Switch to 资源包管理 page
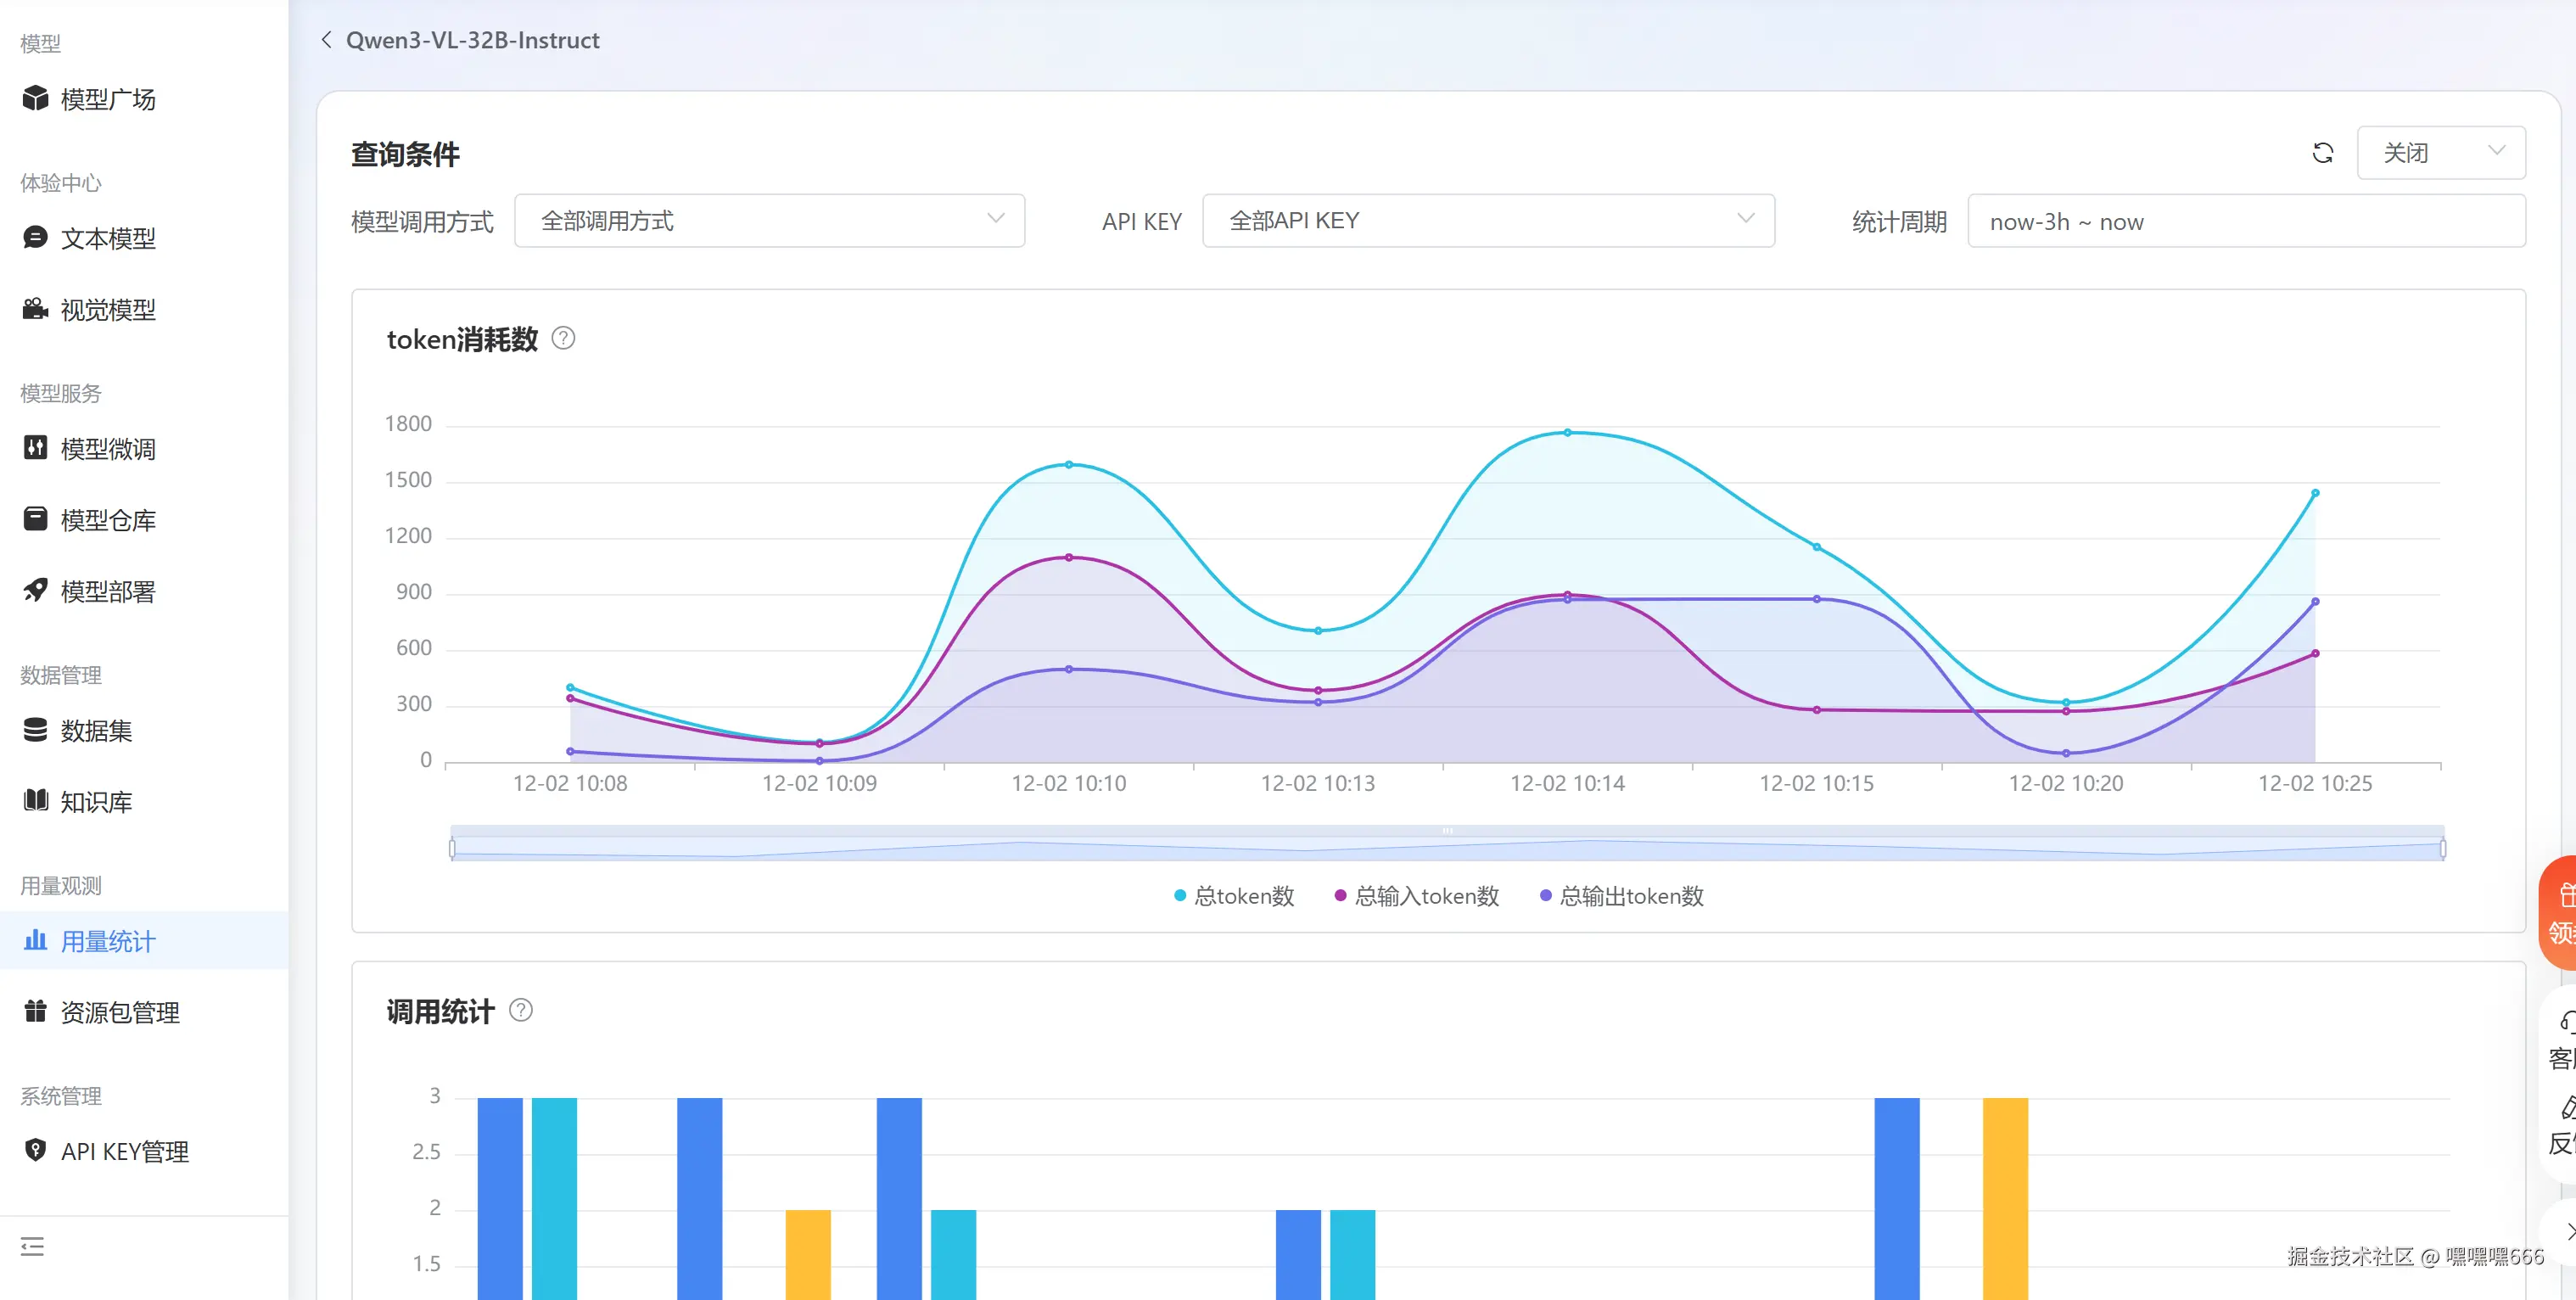2576x1300 pixels. 119,1011
